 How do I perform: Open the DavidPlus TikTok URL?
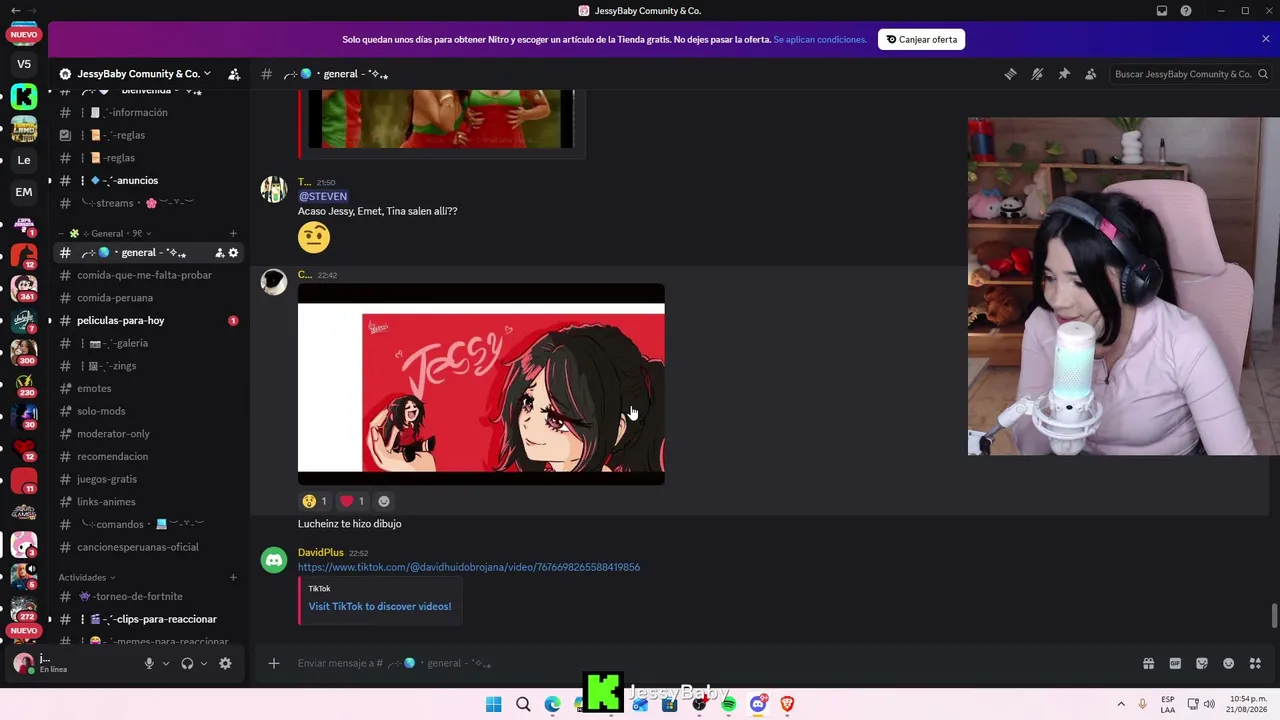pos(469,567)
